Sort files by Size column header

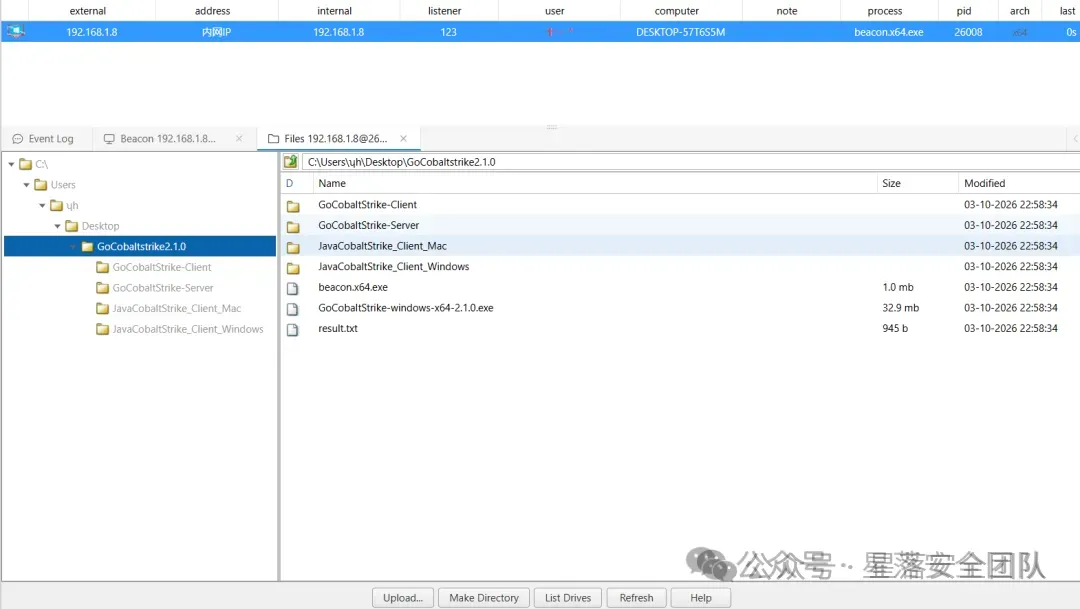pos(917,183)
